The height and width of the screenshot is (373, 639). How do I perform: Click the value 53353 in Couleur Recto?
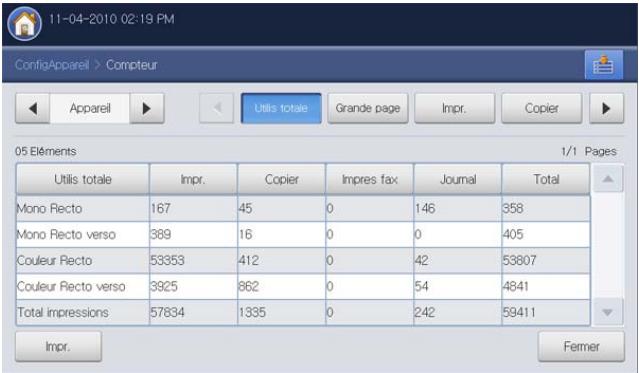point(167,260)
